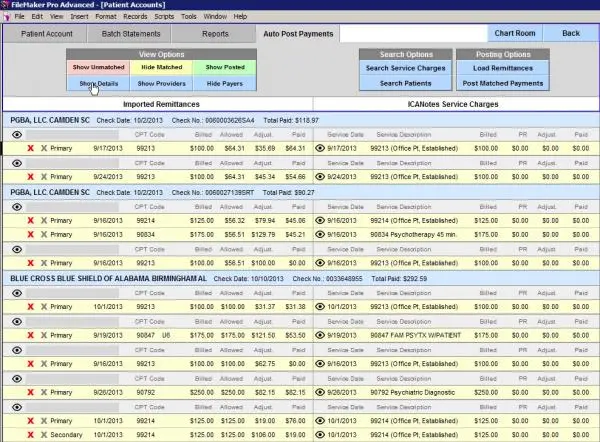The image size is (600, 442).
Task: Open the Window menu
Action: point(215,16)
